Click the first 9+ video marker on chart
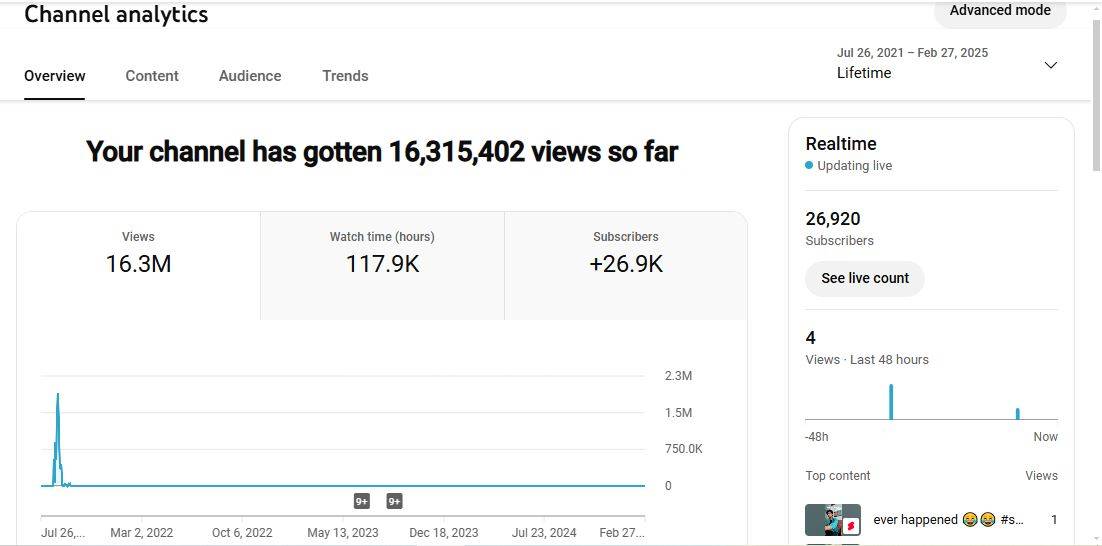This screenshot has height=546, width=1102. pos(362,501)
